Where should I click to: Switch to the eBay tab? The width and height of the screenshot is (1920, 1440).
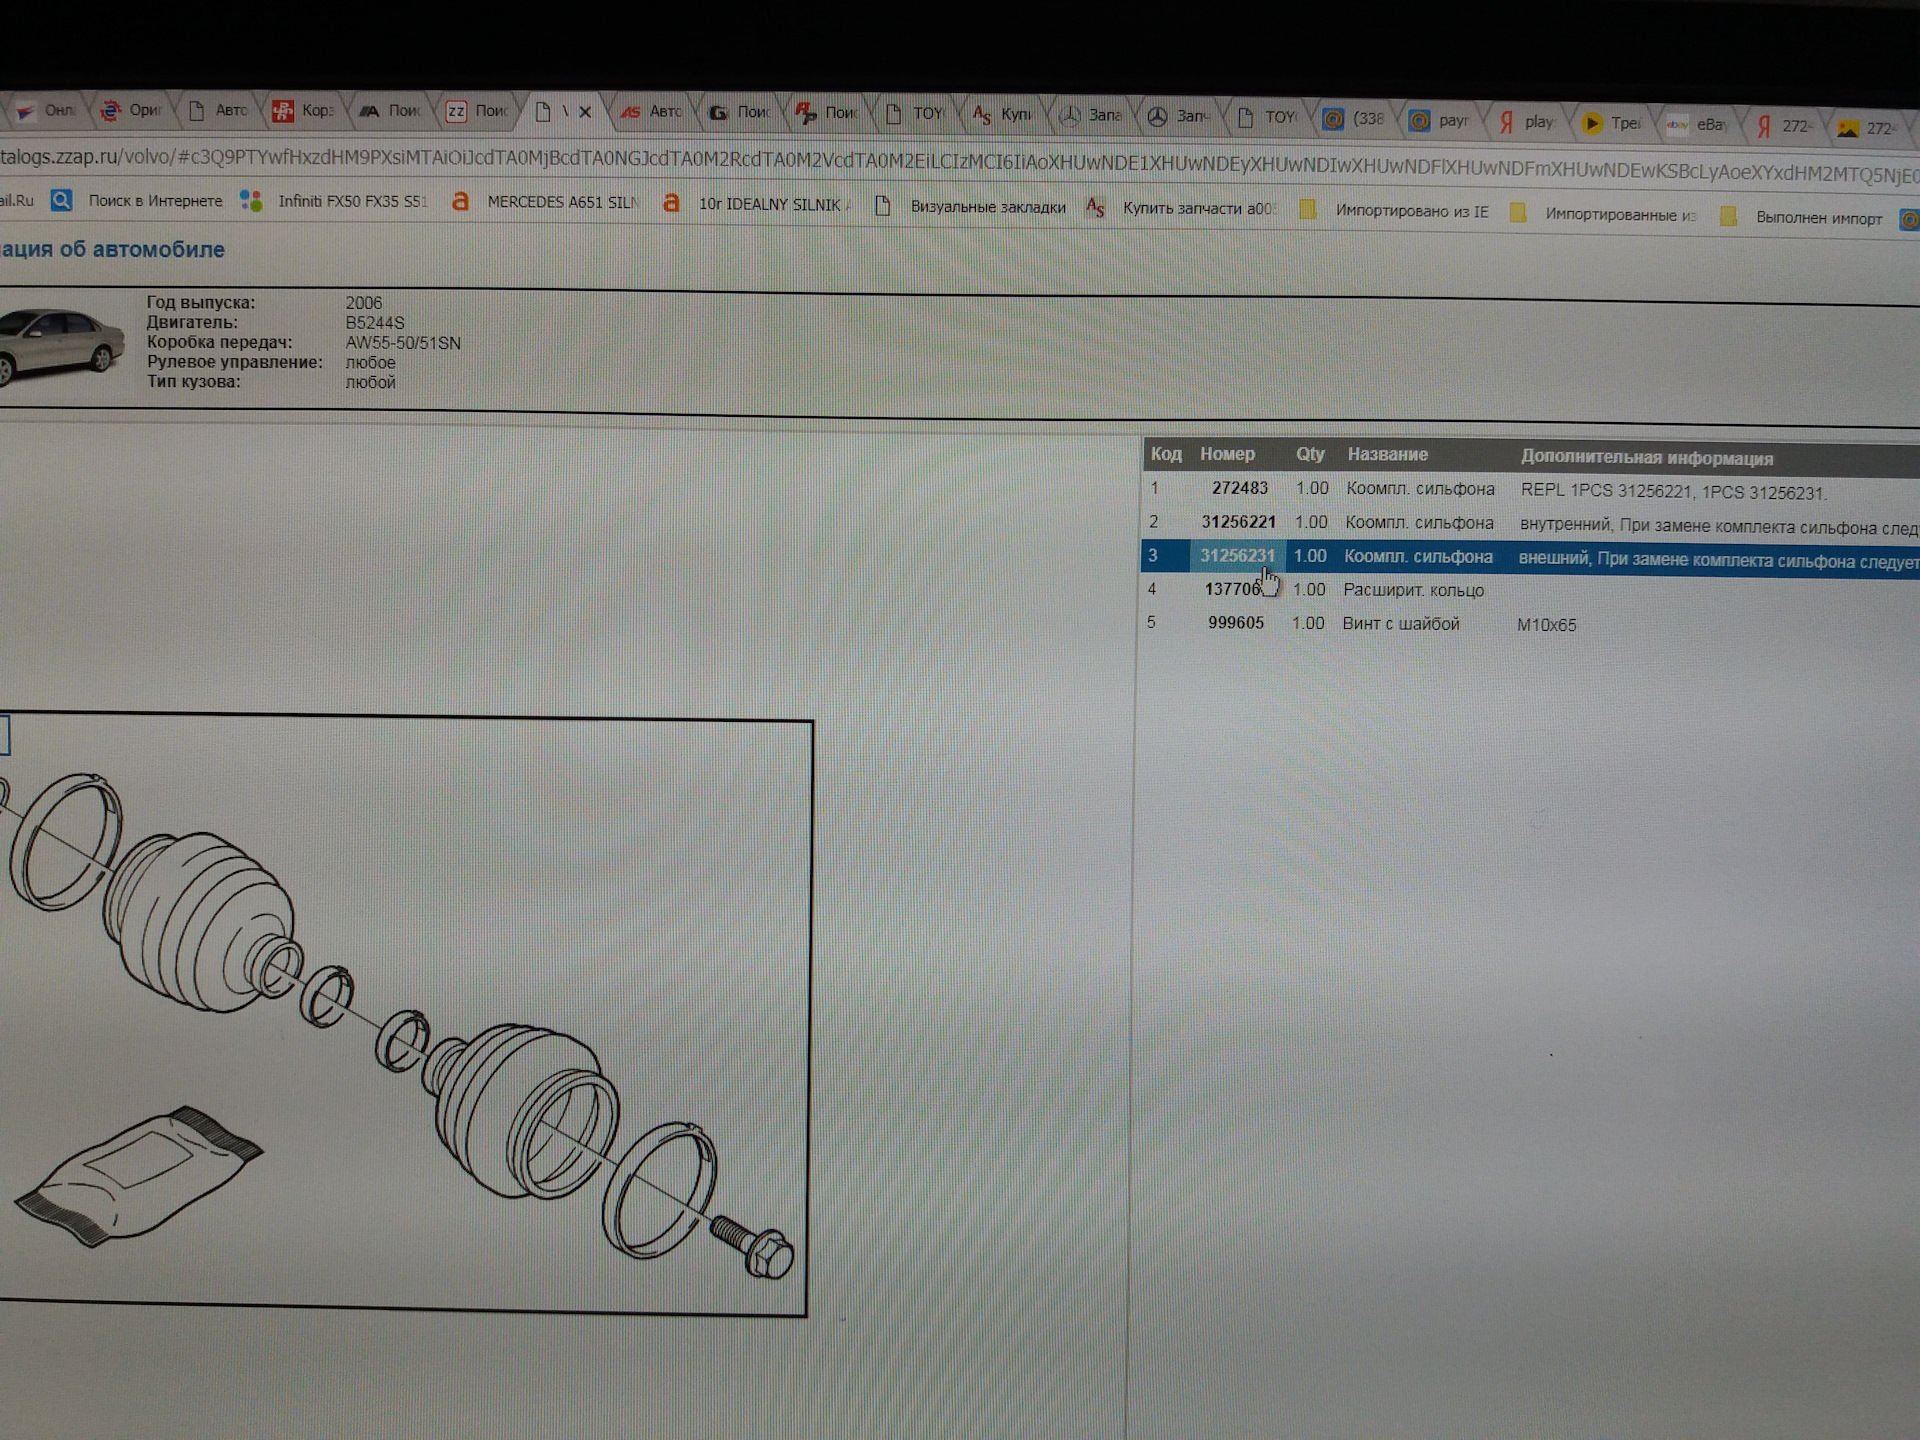point(1700,124)
